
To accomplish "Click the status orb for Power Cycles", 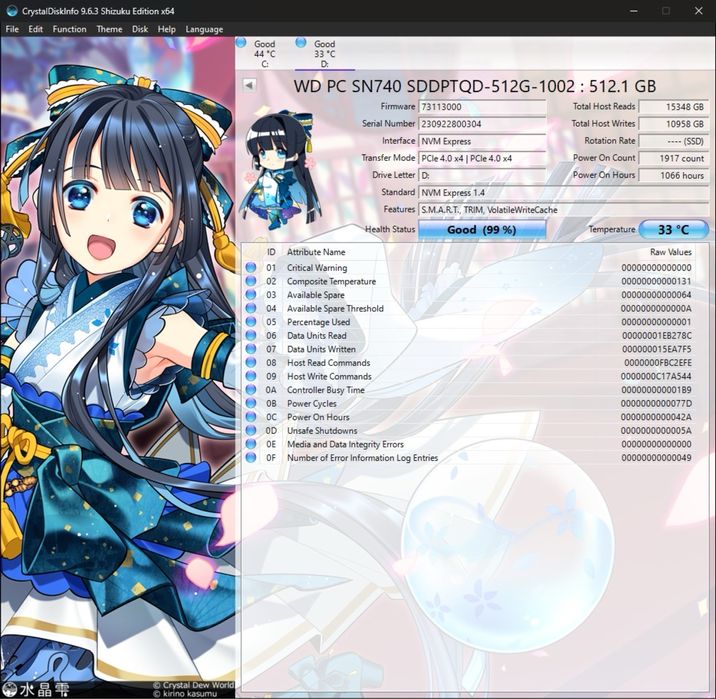I will 251,403.
